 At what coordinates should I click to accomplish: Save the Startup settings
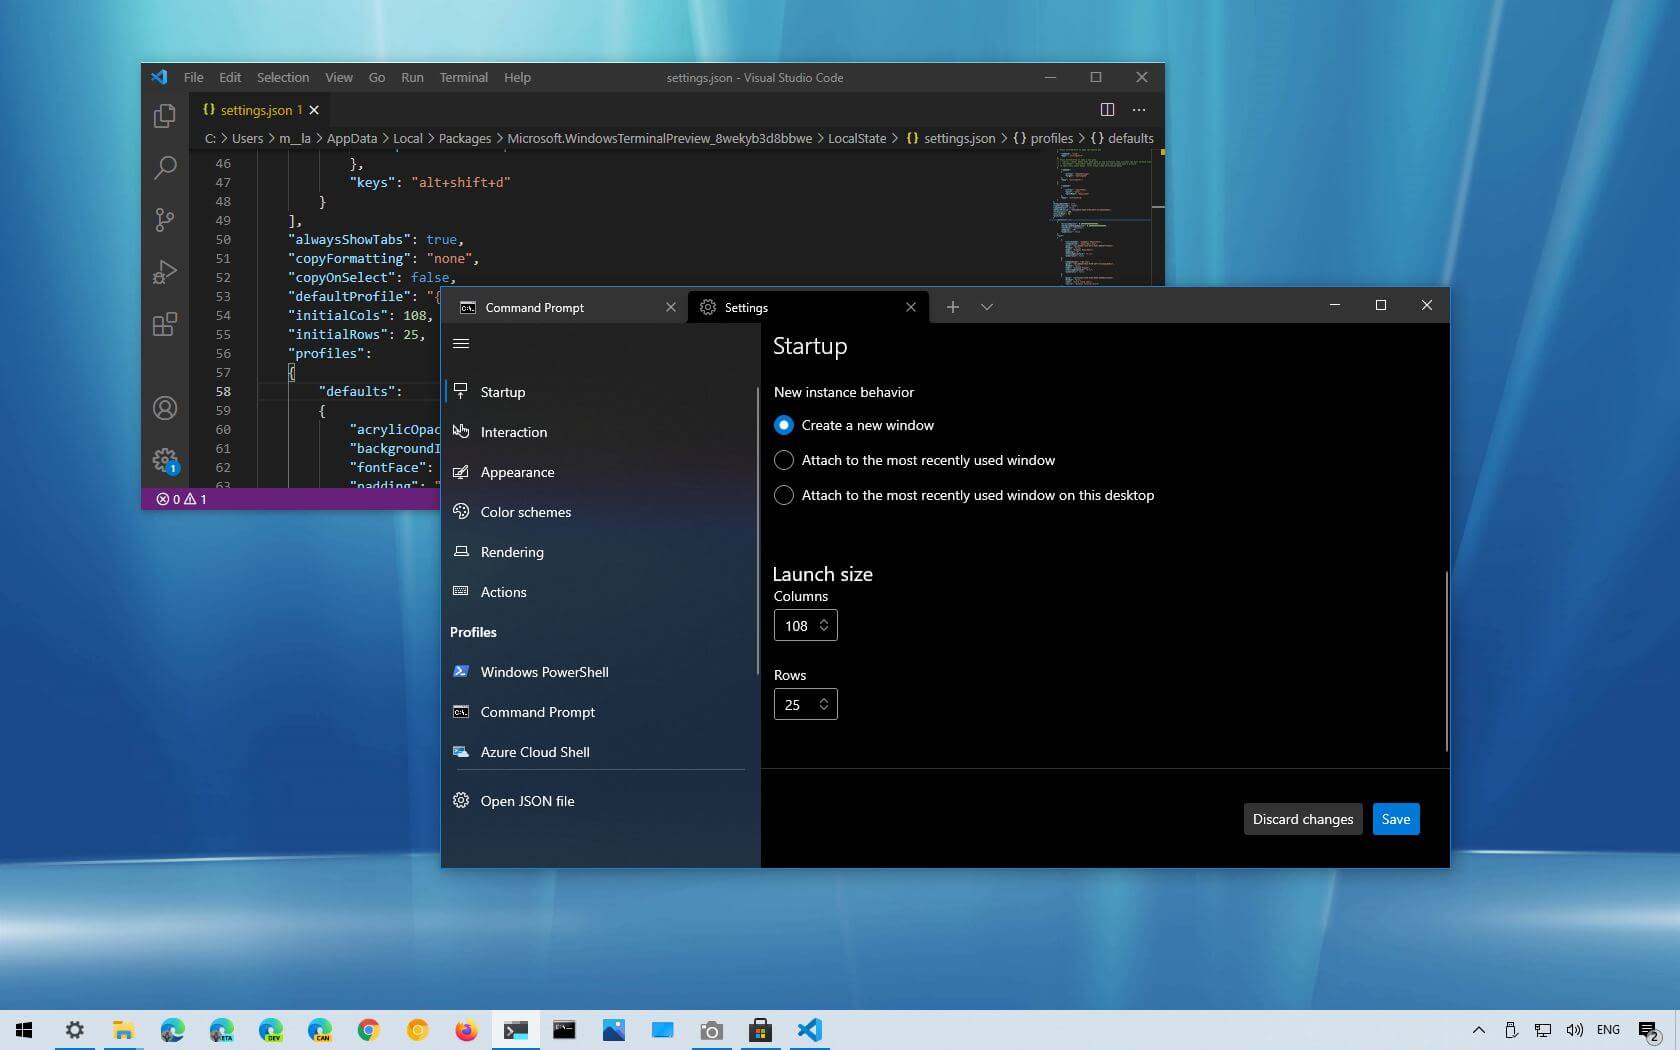1395,818
